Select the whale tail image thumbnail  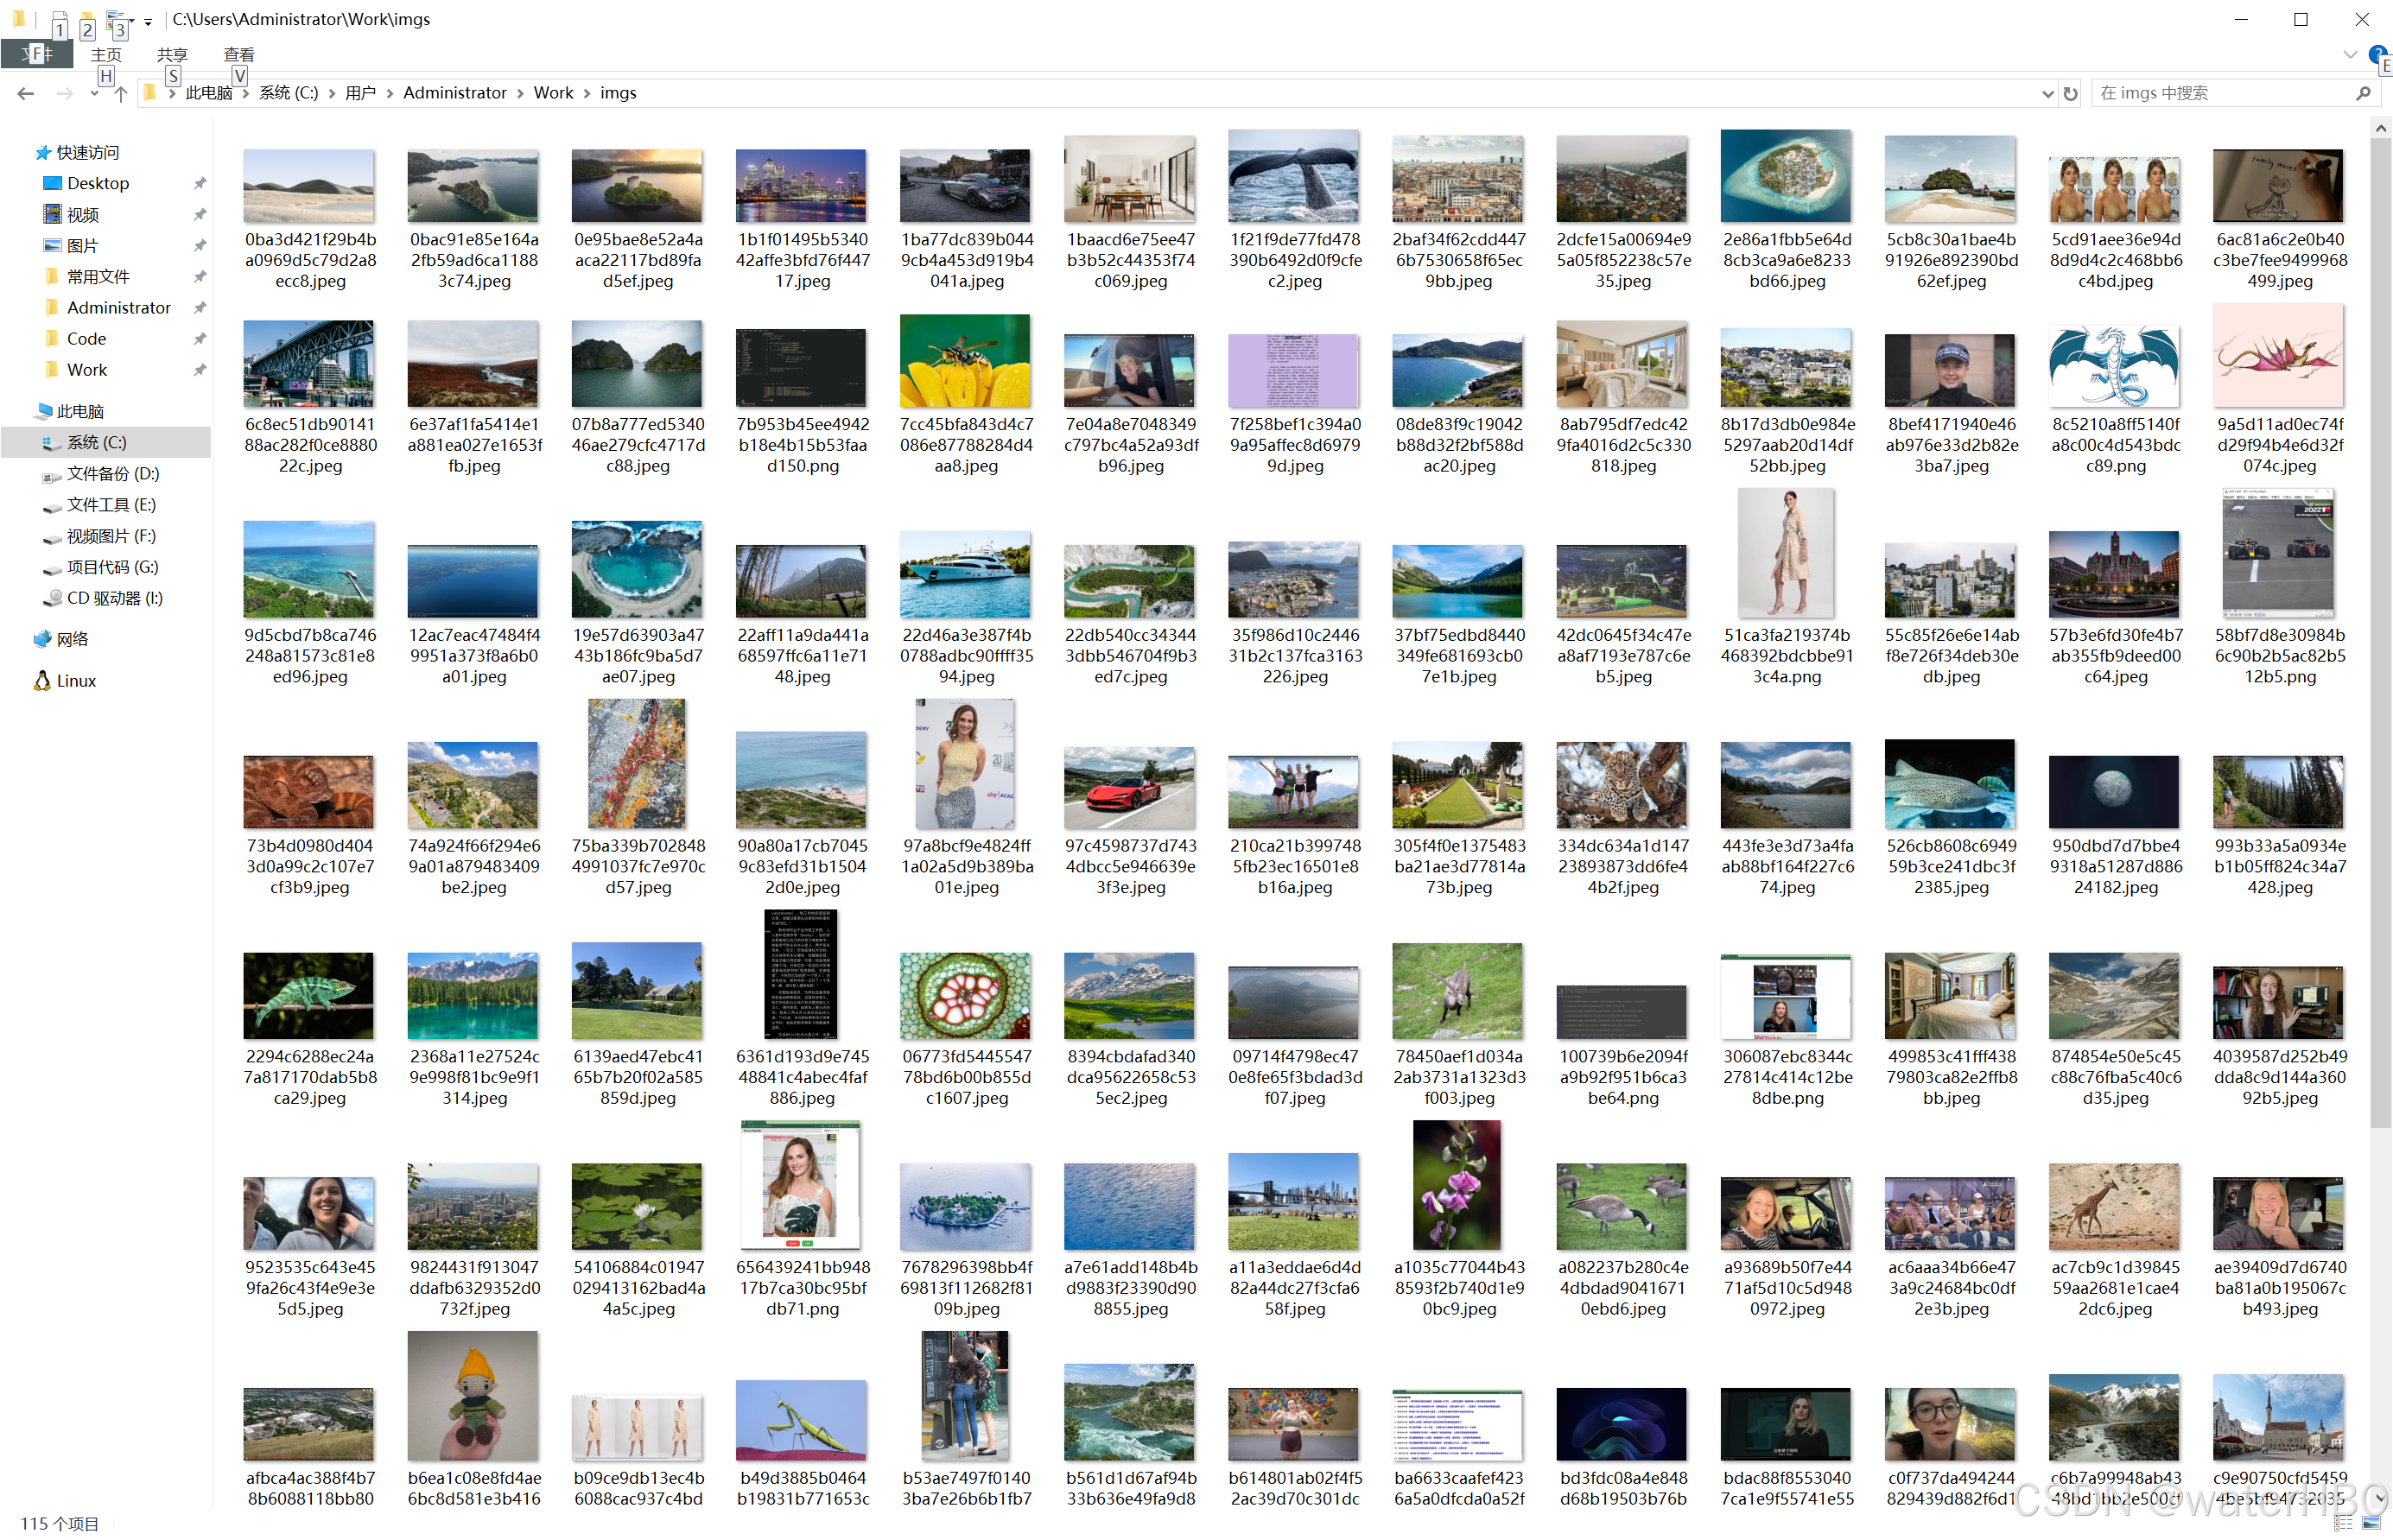tap(1293, 178)
